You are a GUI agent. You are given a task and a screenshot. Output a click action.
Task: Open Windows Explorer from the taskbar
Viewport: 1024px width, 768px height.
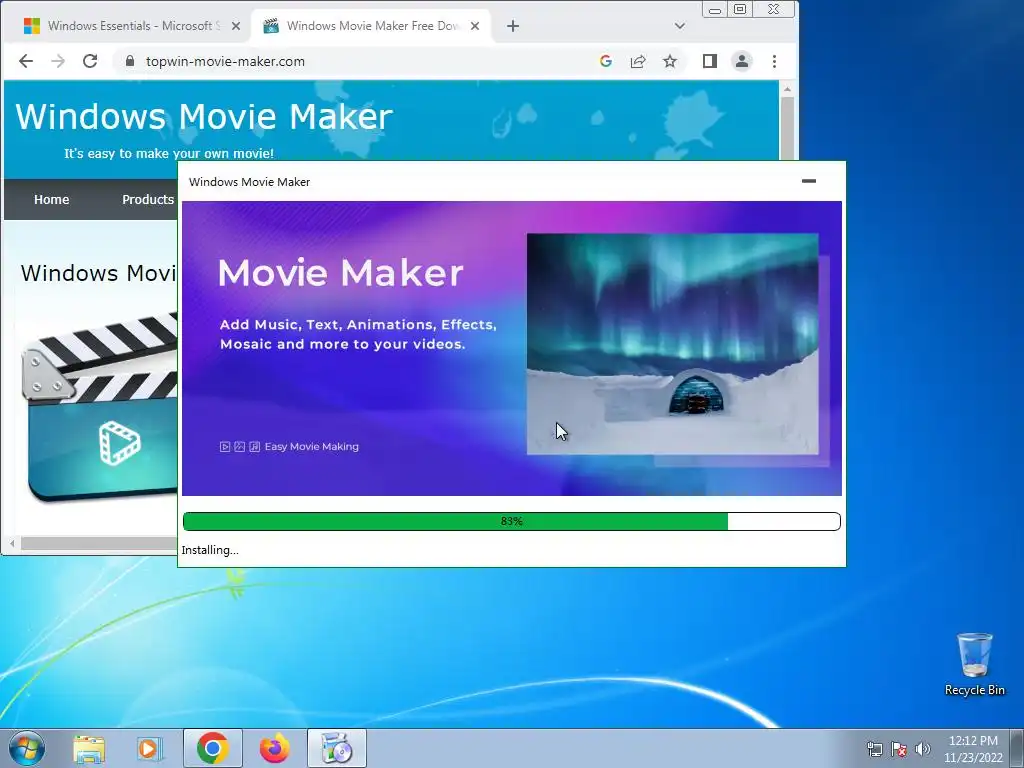click(x=89, y=748)
